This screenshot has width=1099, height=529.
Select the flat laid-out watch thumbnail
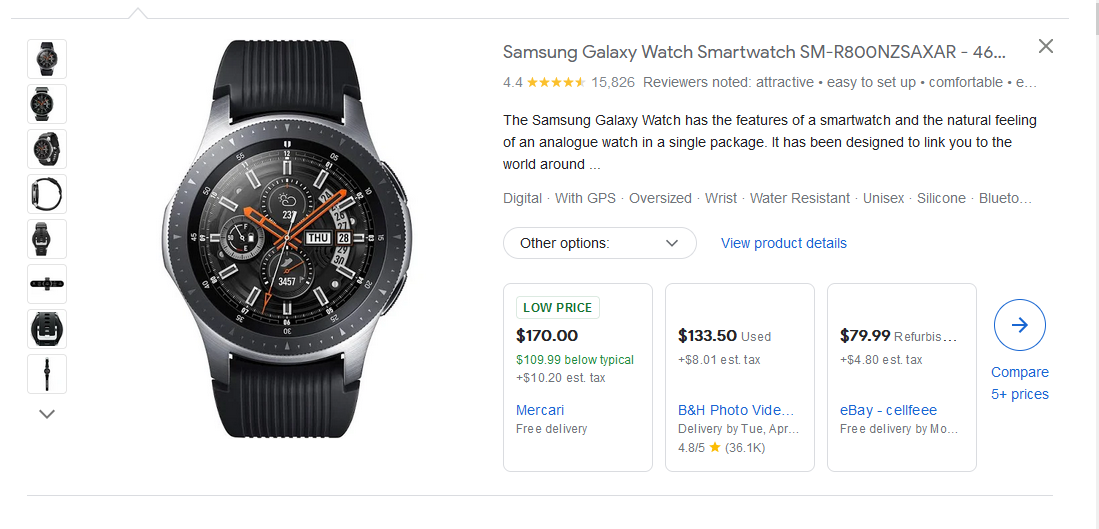(x=47, y=284)
